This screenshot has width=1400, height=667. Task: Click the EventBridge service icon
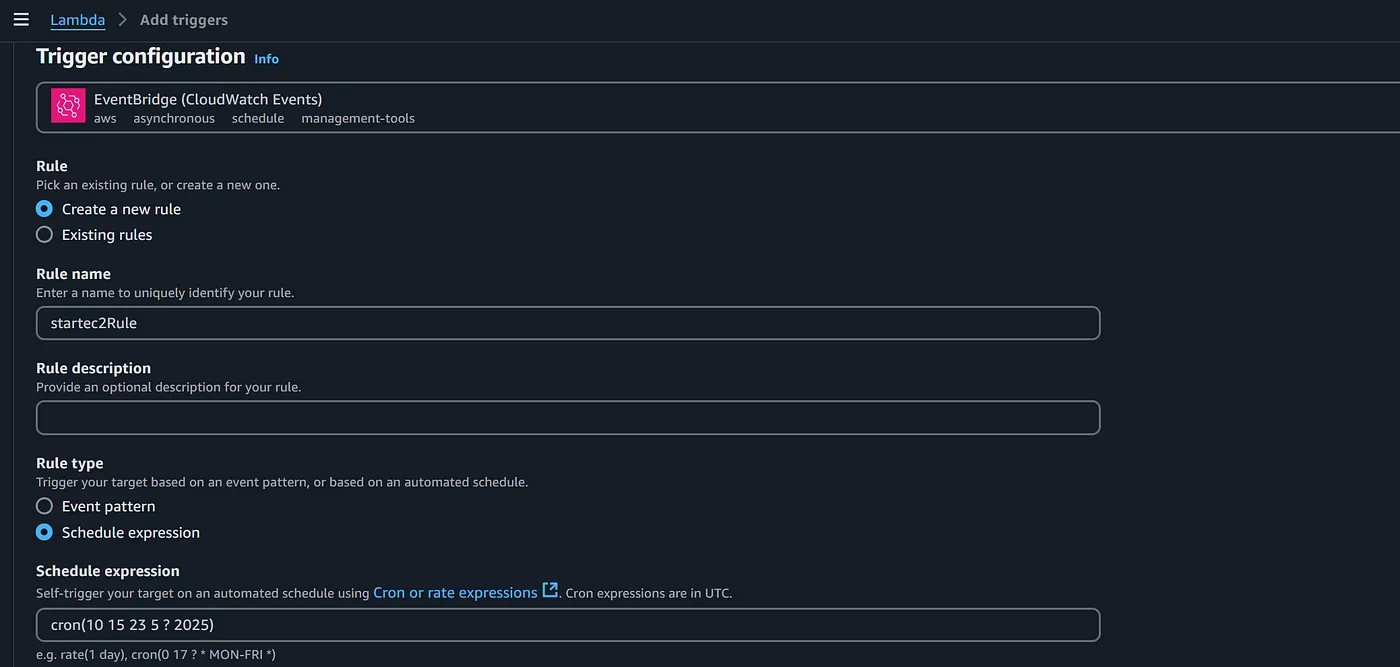(68, 107)
